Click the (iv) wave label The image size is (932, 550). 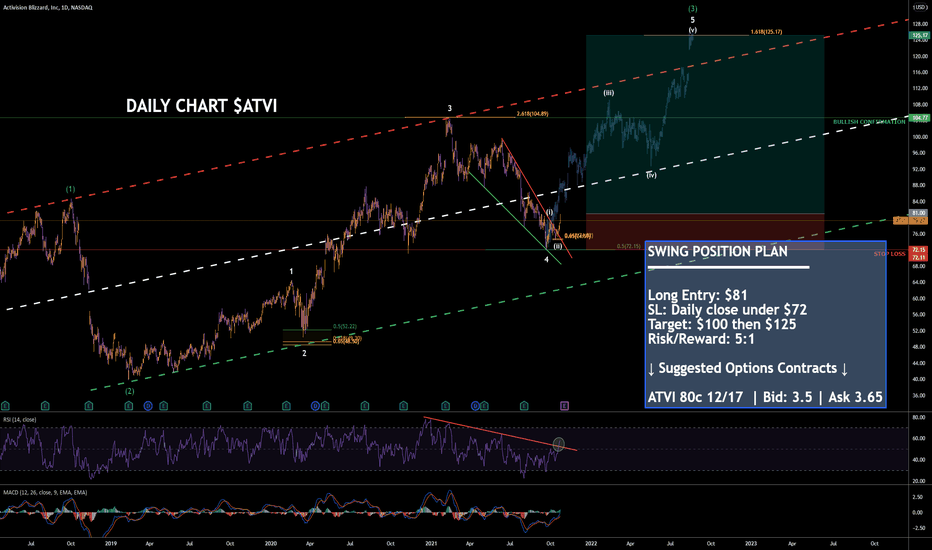point(651,175)
